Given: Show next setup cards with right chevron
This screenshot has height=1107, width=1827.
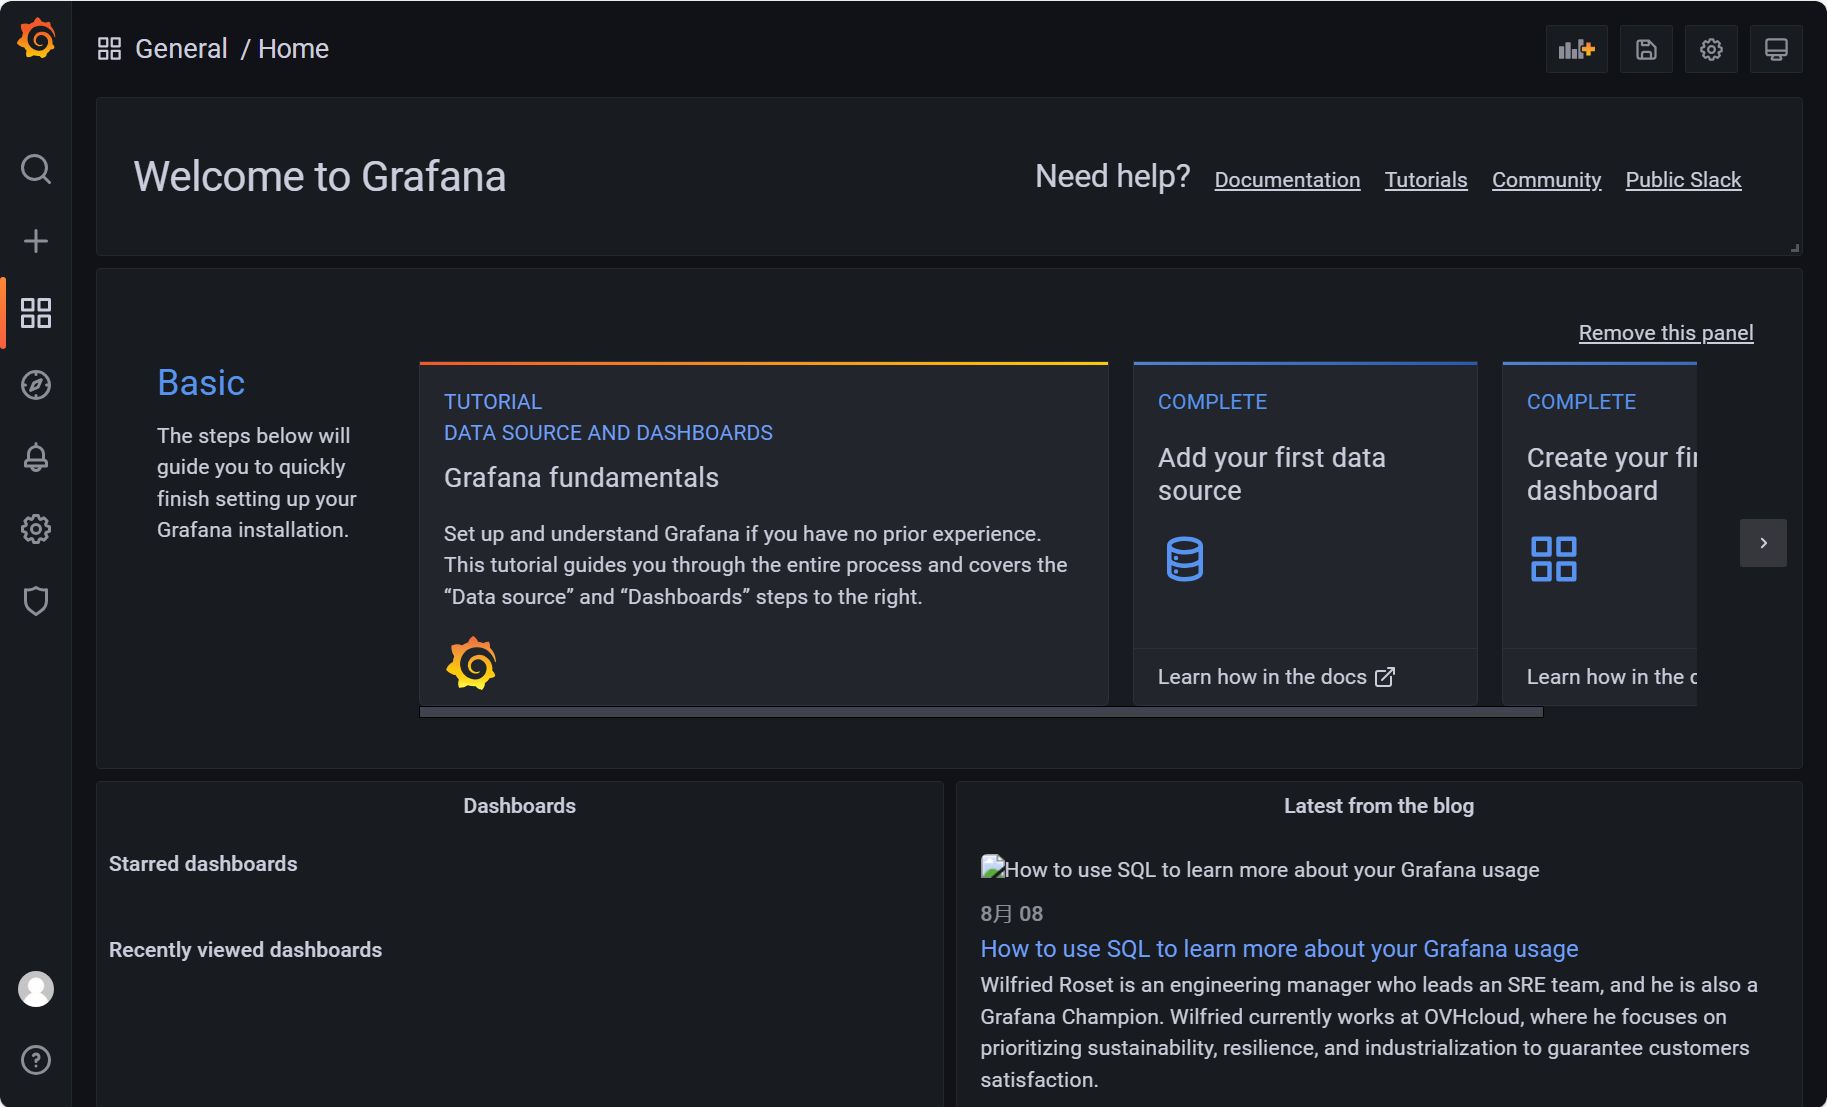Looking at the screenshot, I should tap(1763, 543).
